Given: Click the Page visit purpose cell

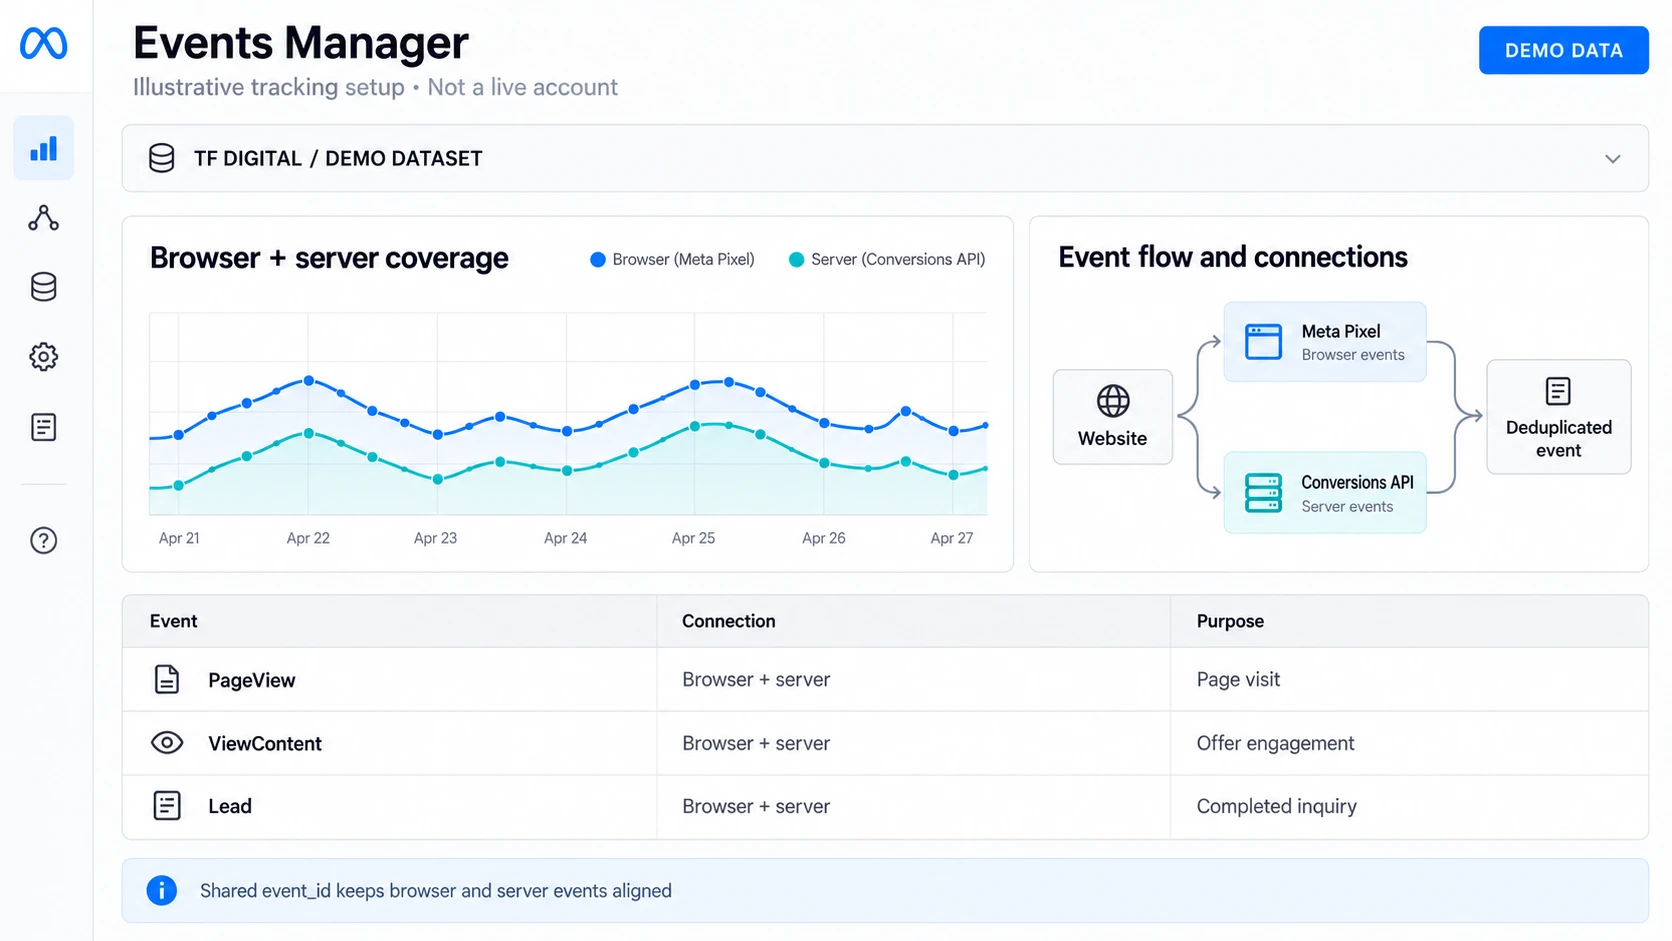Looking at the screenshot, I should click(1238, 679).
